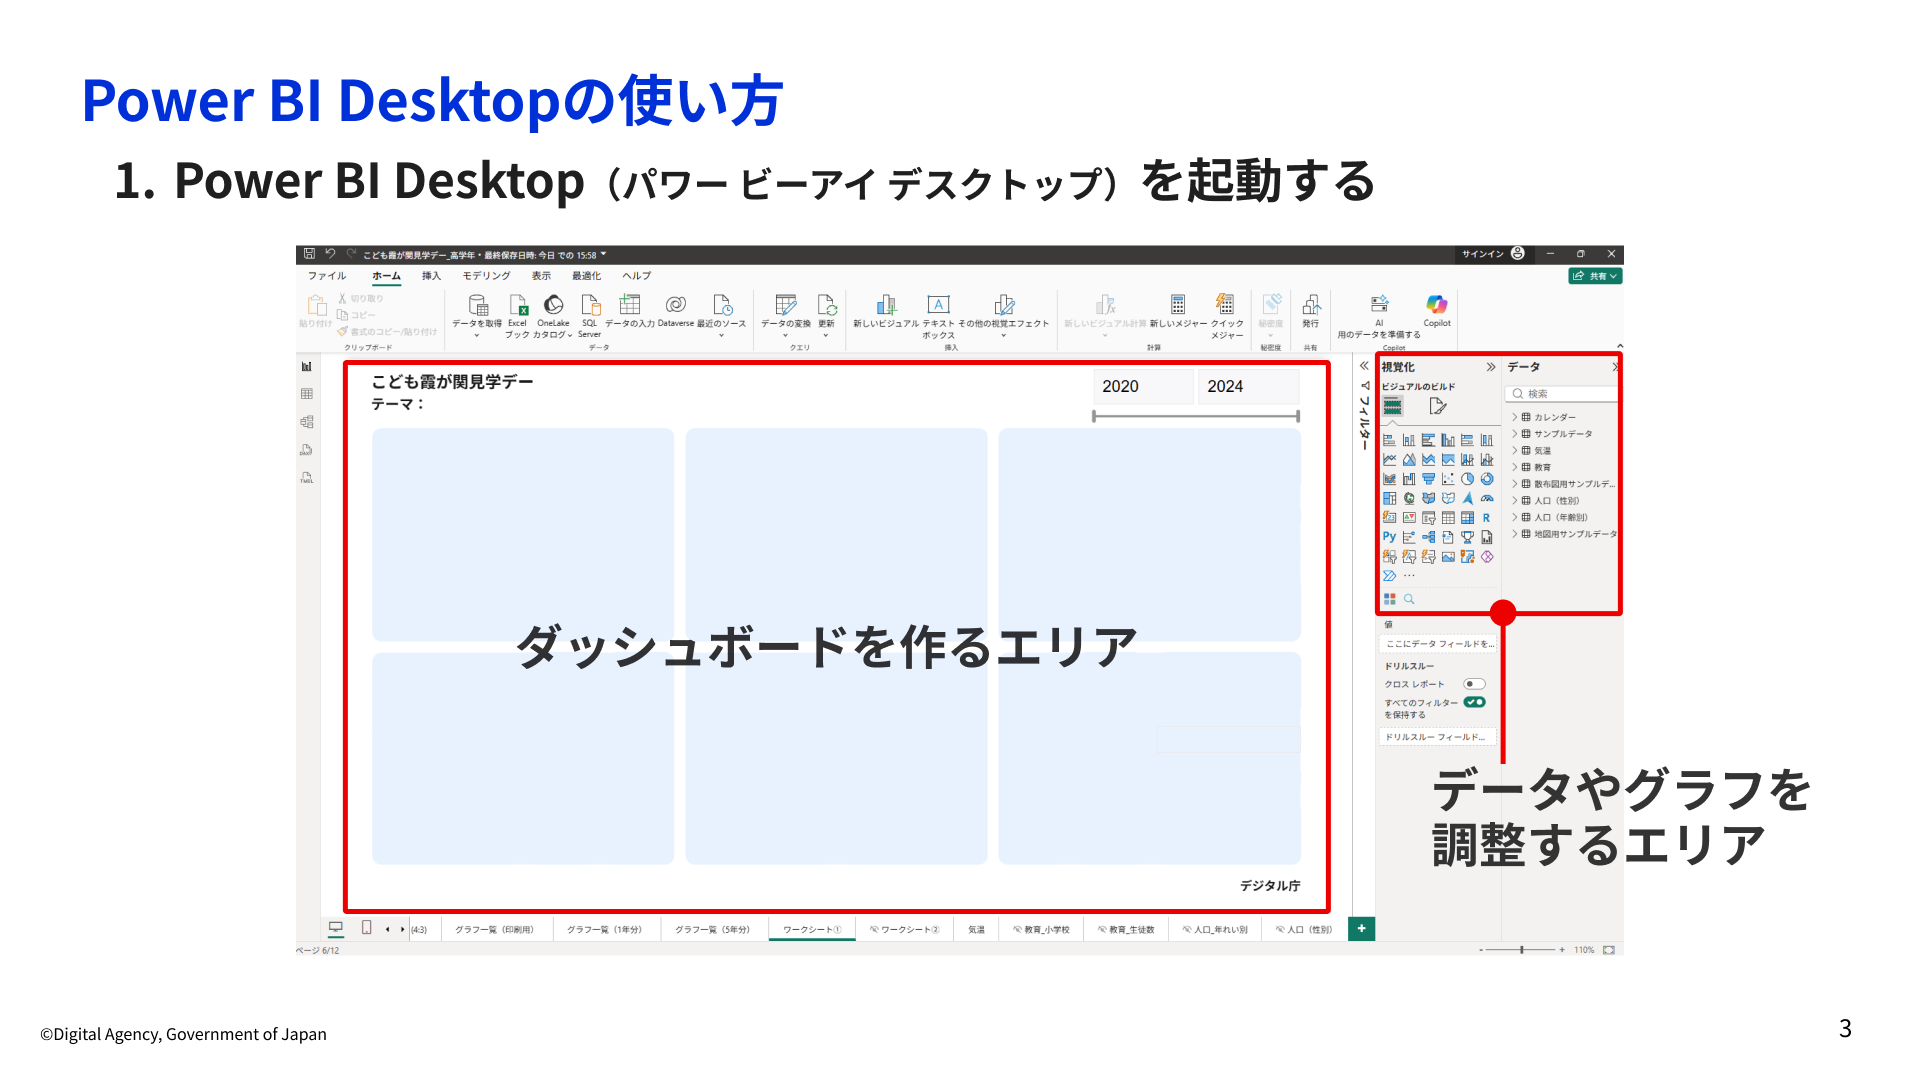Click the zoom slider in the status bar
Viewport: 1920px width, 1080px height.
1522,950
